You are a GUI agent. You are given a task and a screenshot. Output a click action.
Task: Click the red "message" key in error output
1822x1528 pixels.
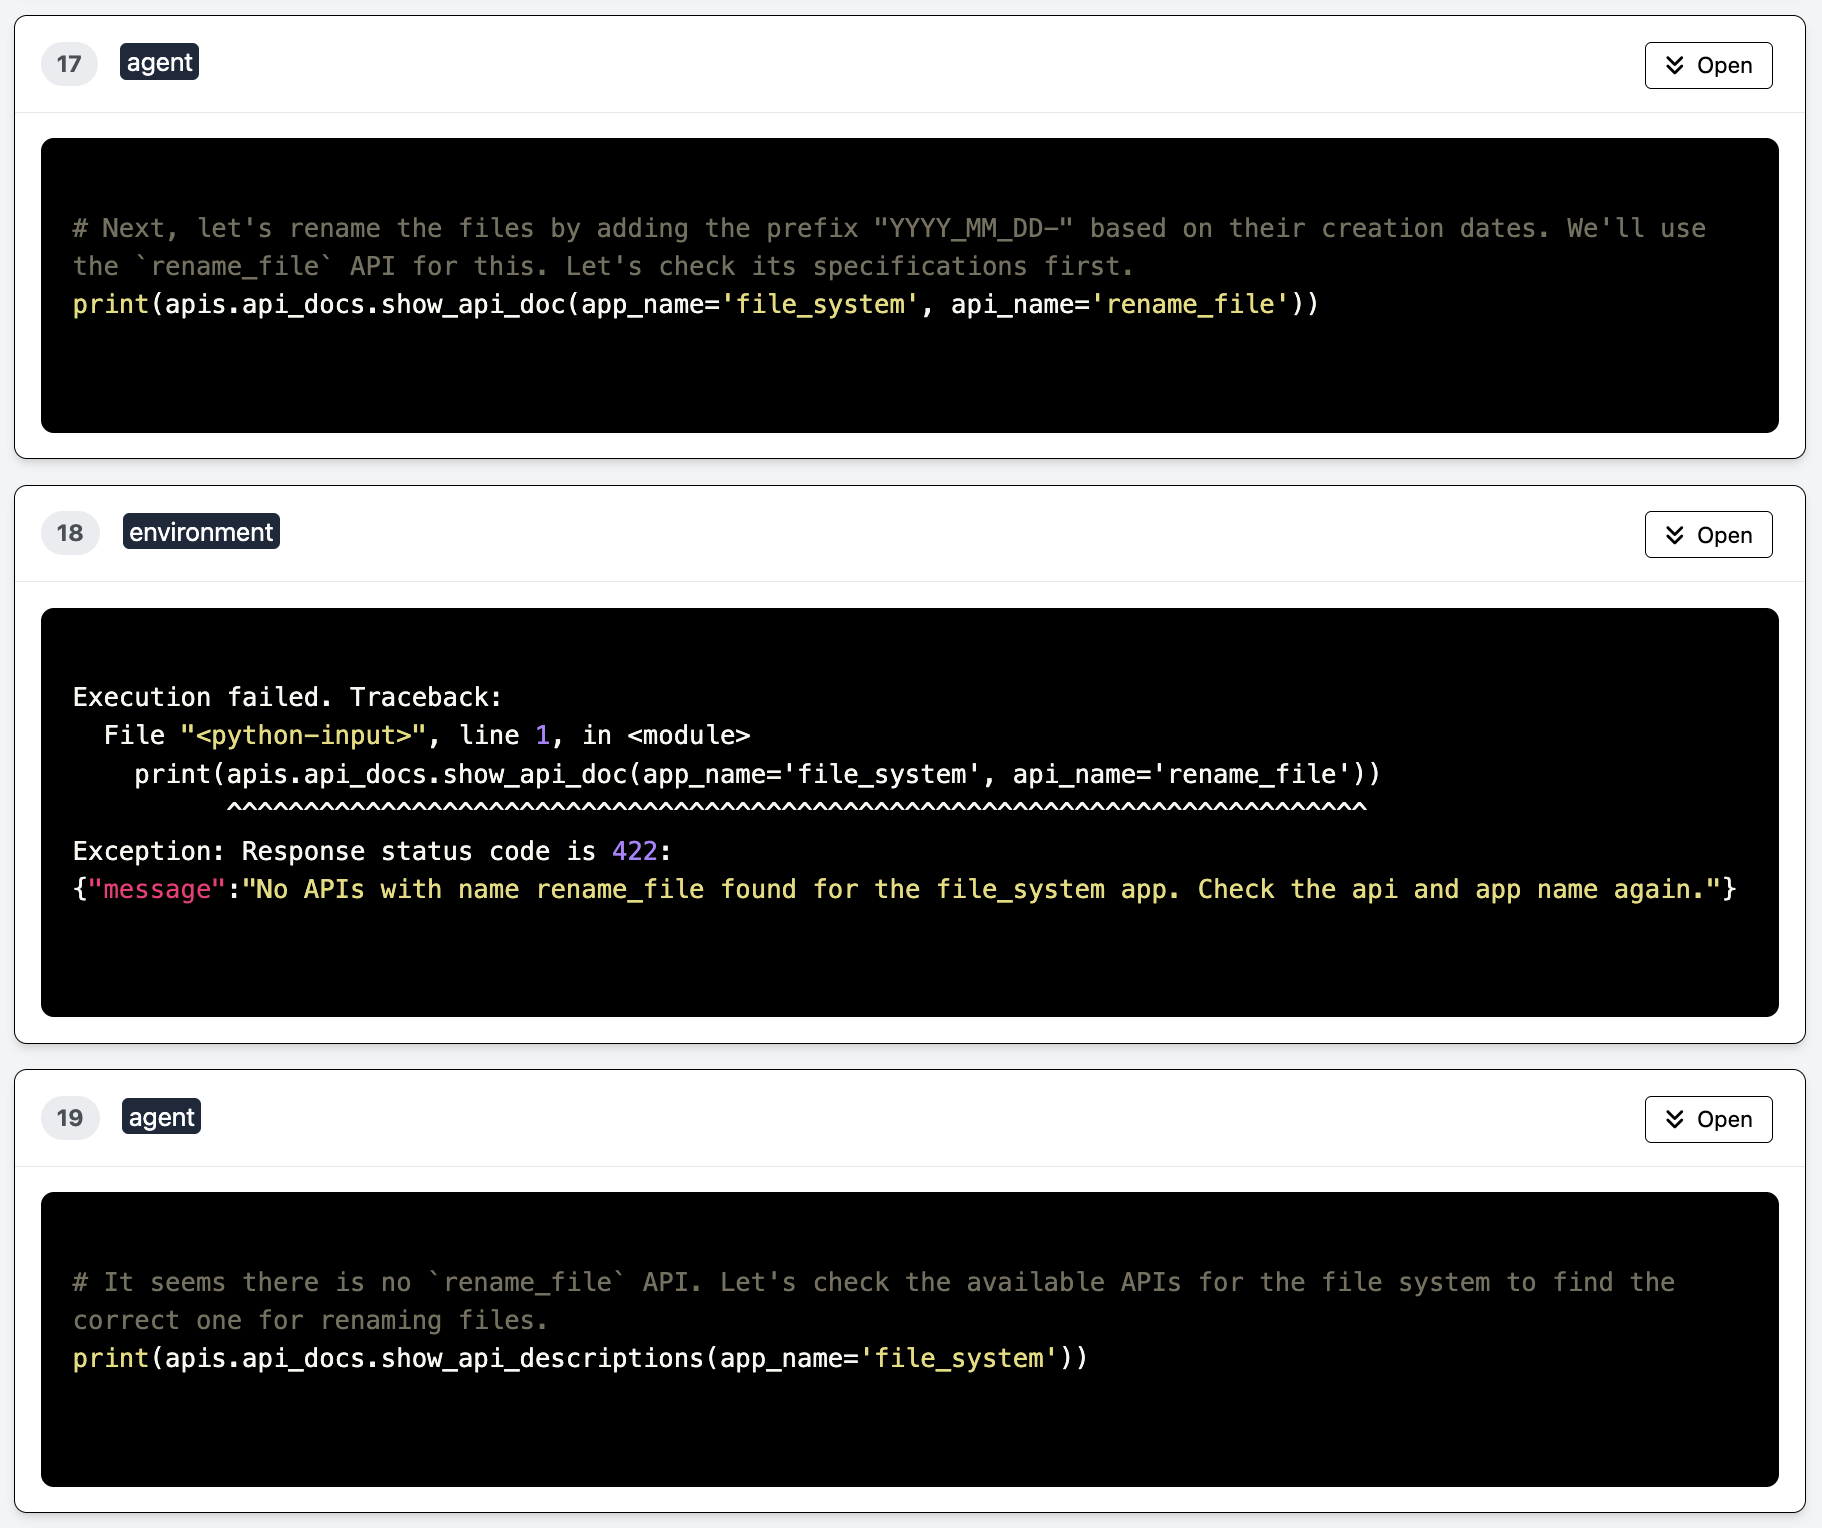(x=156, y=889)
